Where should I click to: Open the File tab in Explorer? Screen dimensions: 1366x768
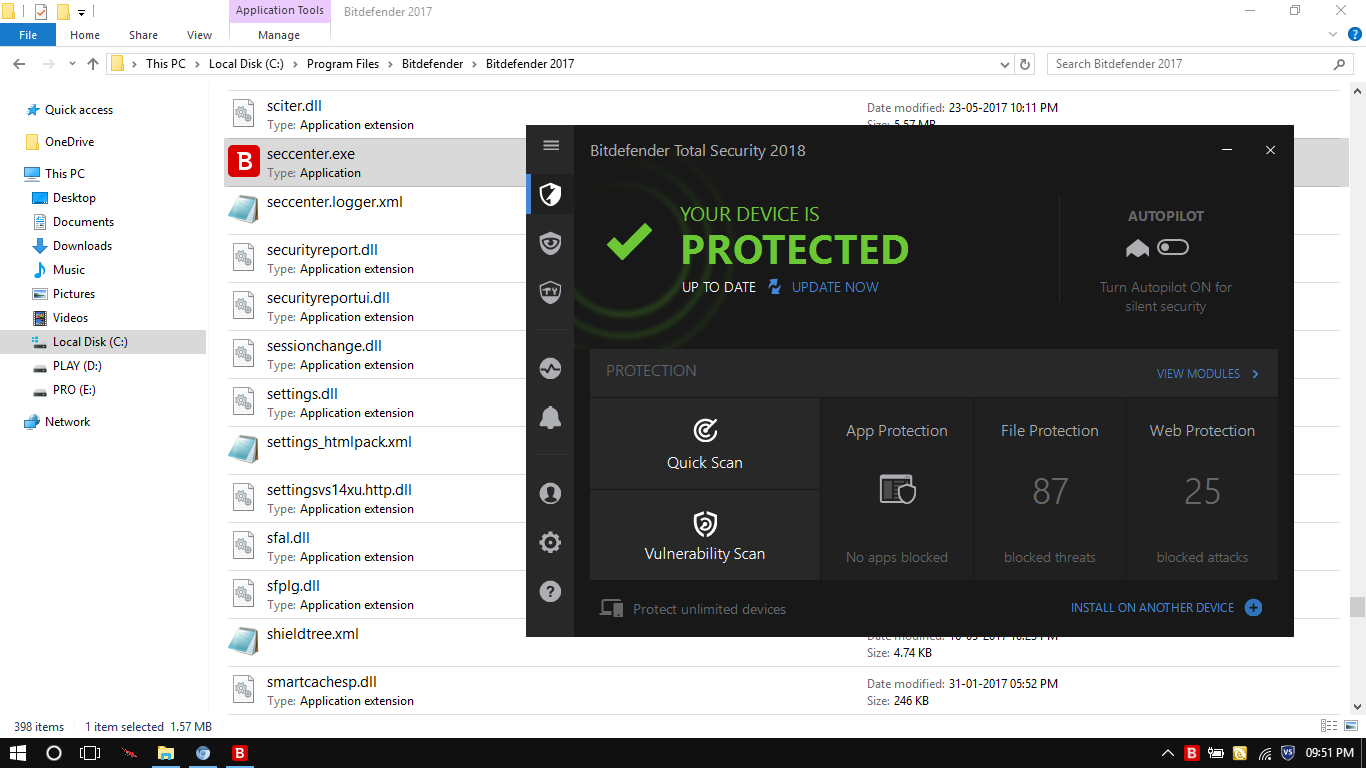[28, 35]
